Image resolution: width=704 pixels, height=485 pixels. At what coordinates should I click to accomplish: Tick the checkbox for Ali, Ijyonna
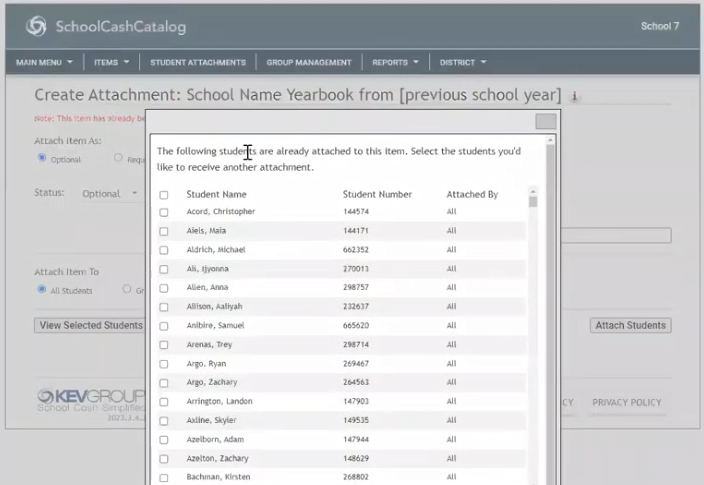(164, 269)
